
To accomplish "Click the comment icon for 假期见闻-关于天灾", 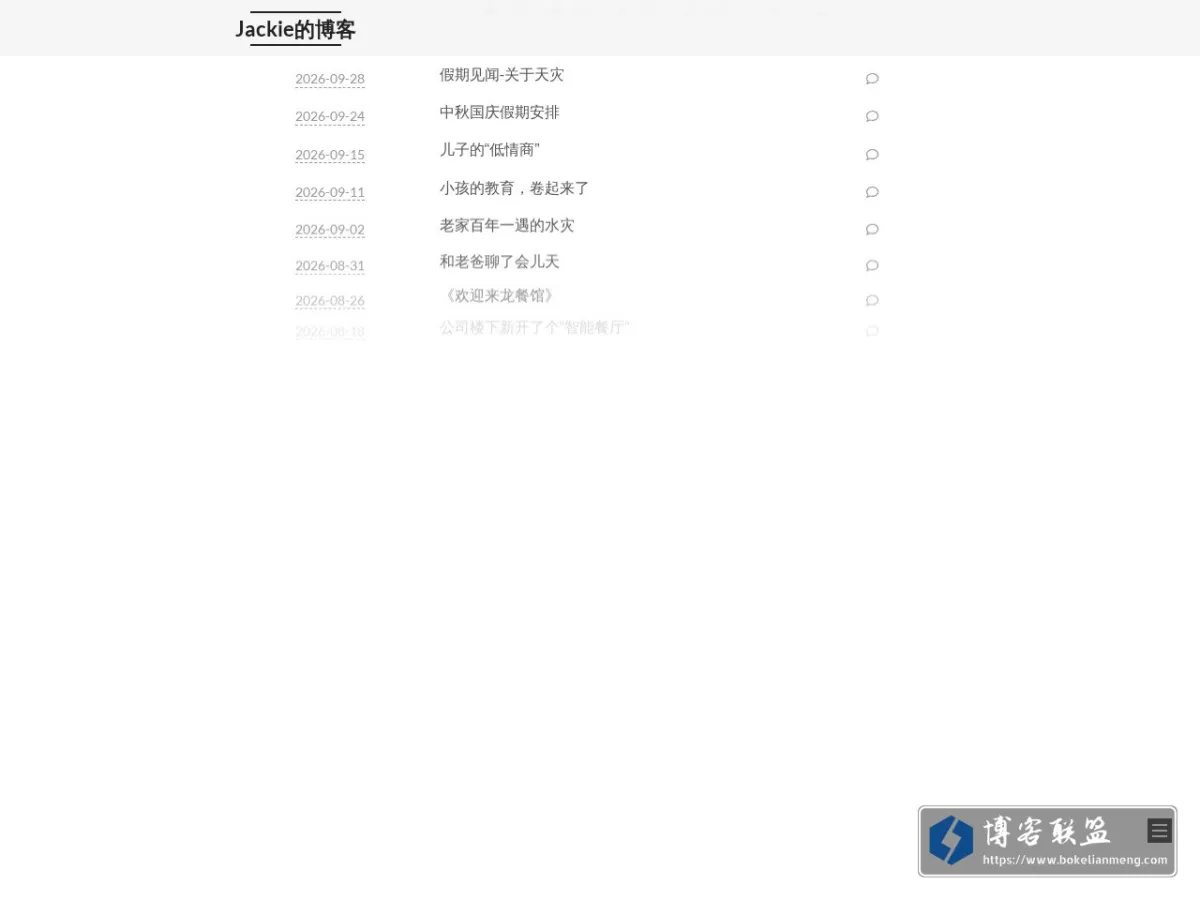I will 872,78.
